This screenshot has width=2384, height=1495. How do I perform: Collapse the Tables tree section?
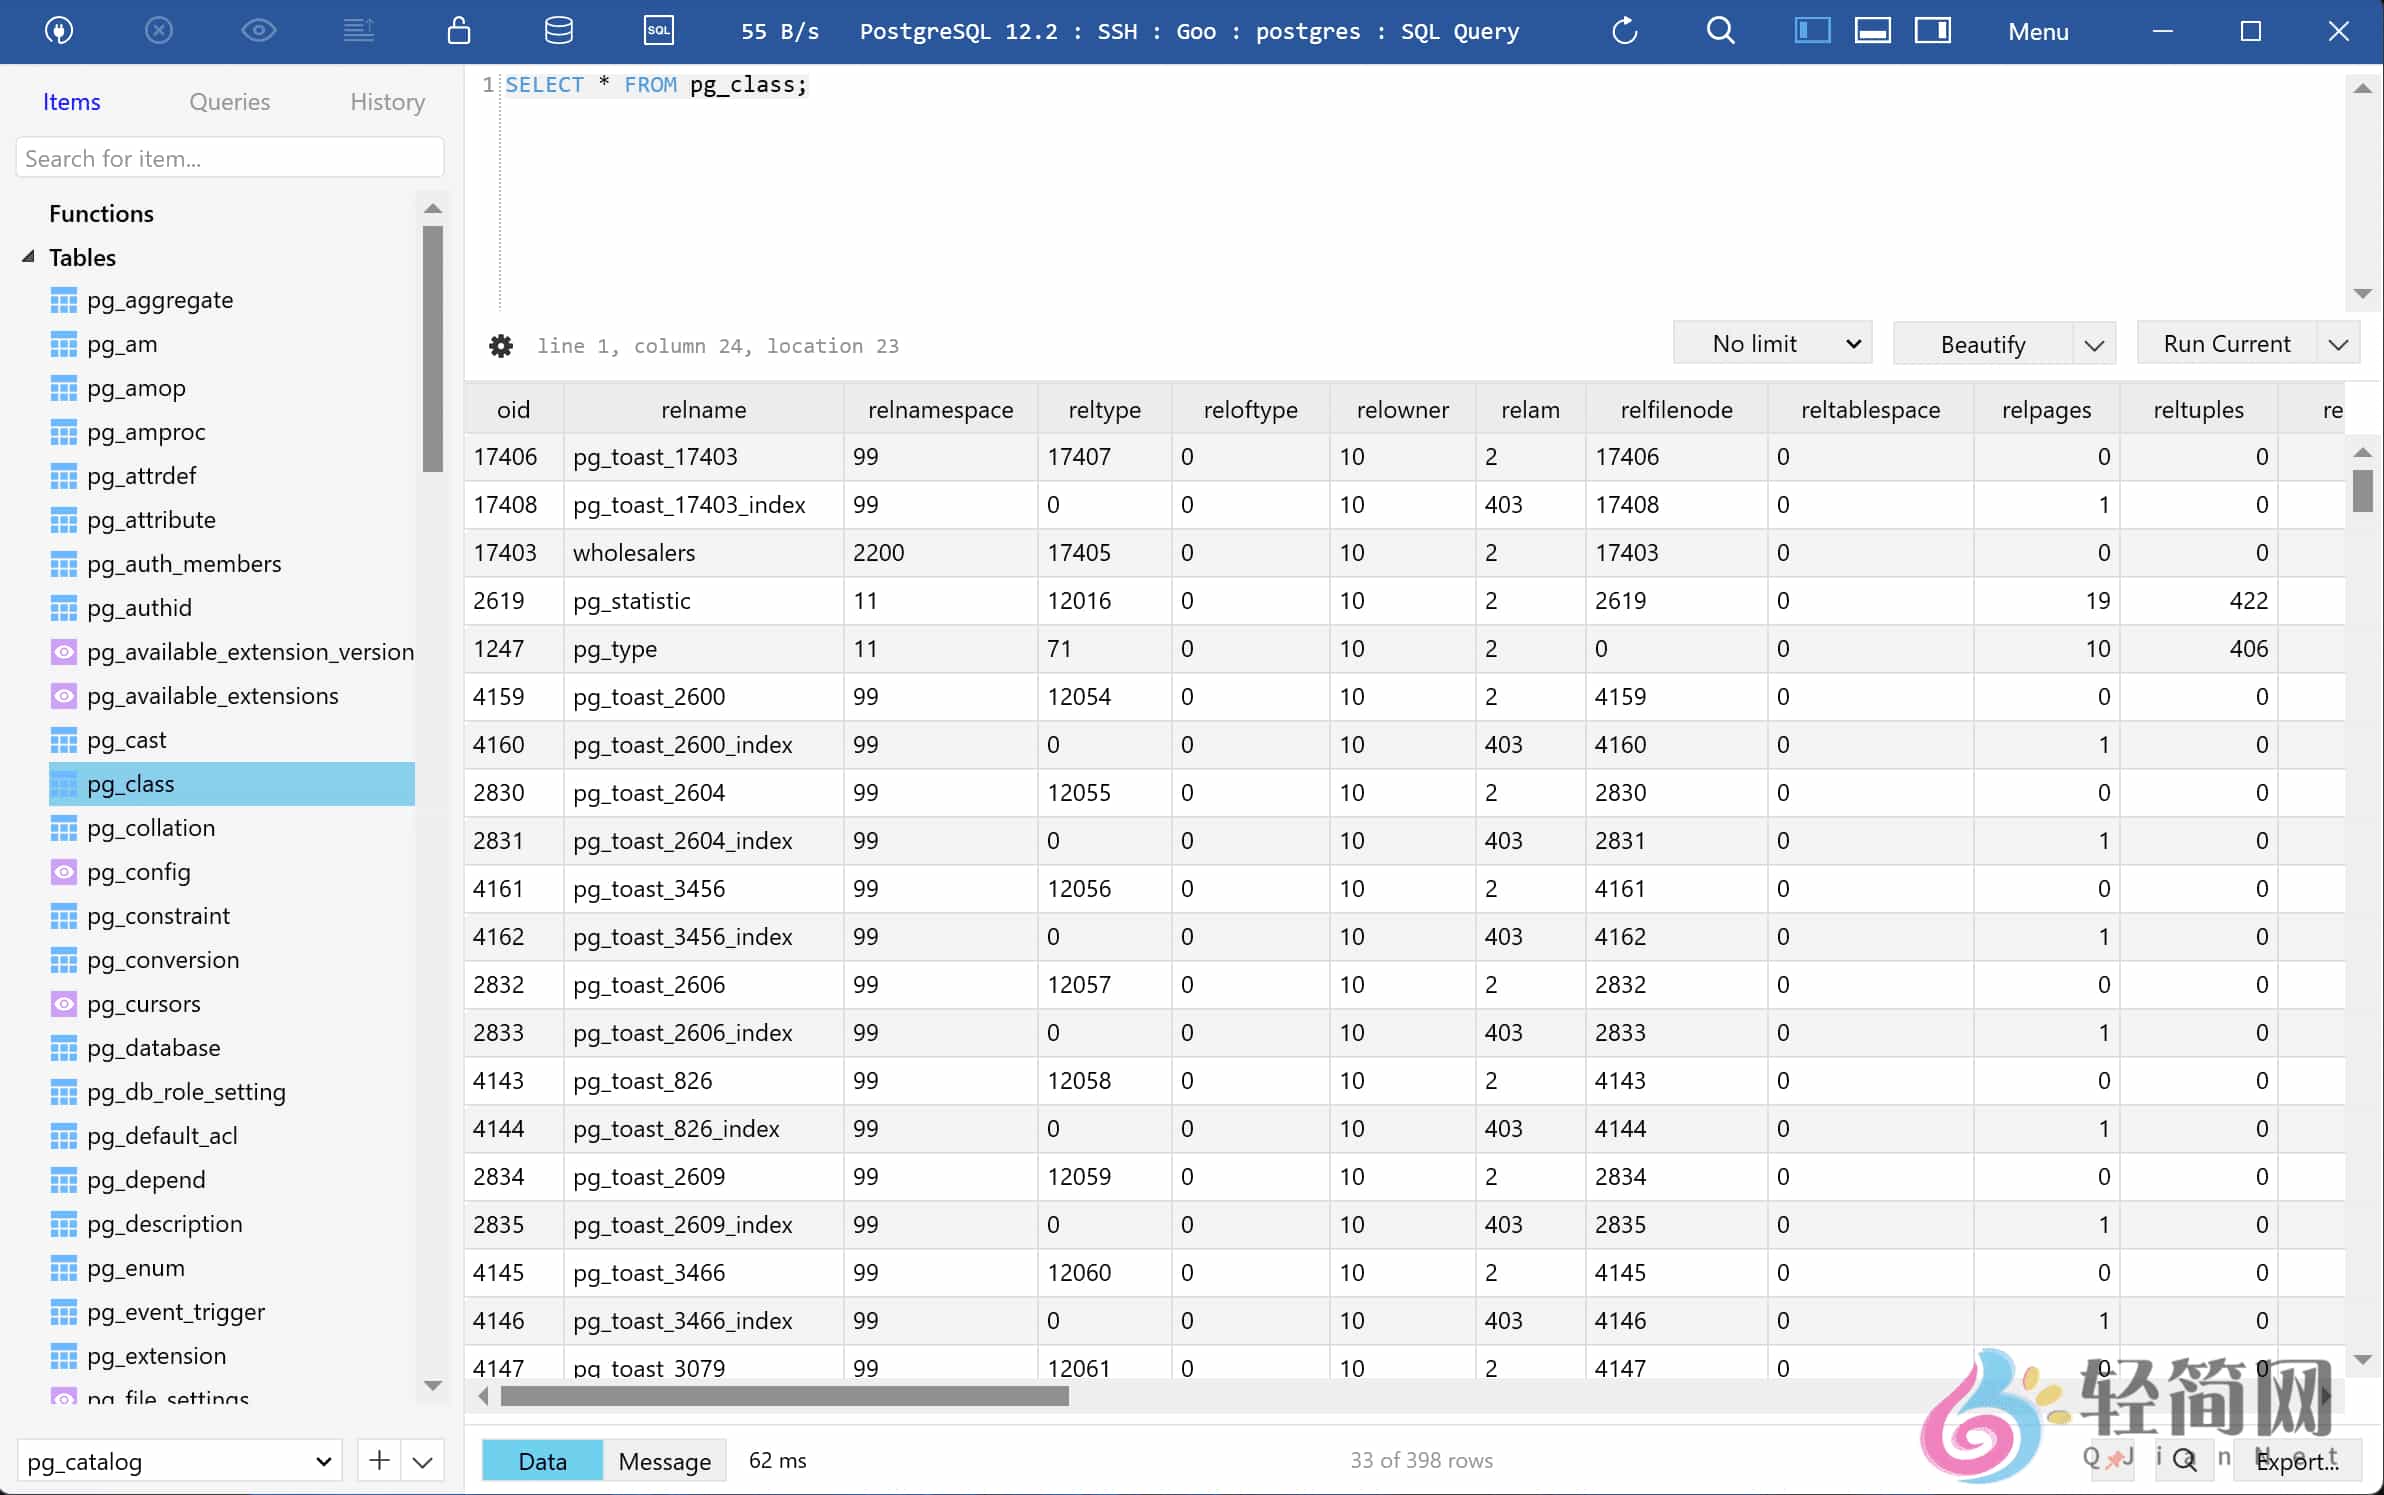click(26, 257)
